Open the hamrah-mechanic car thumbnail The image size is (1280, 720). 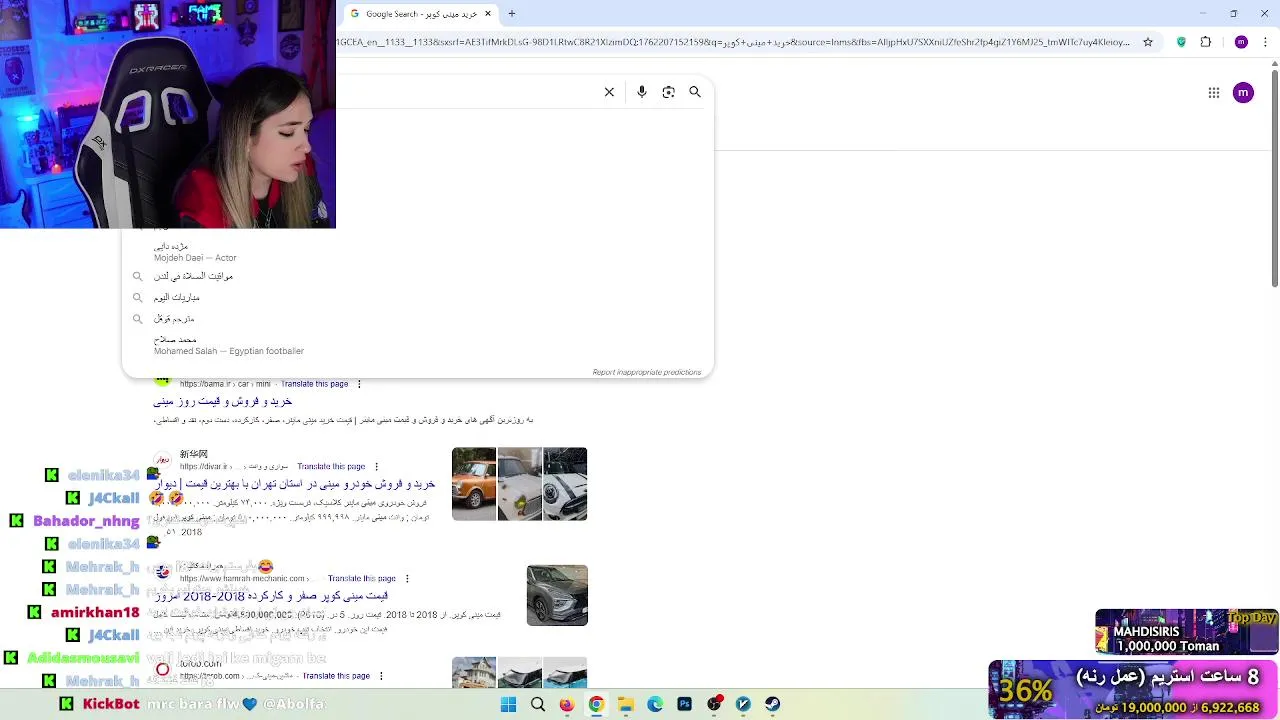coord(557,595)
